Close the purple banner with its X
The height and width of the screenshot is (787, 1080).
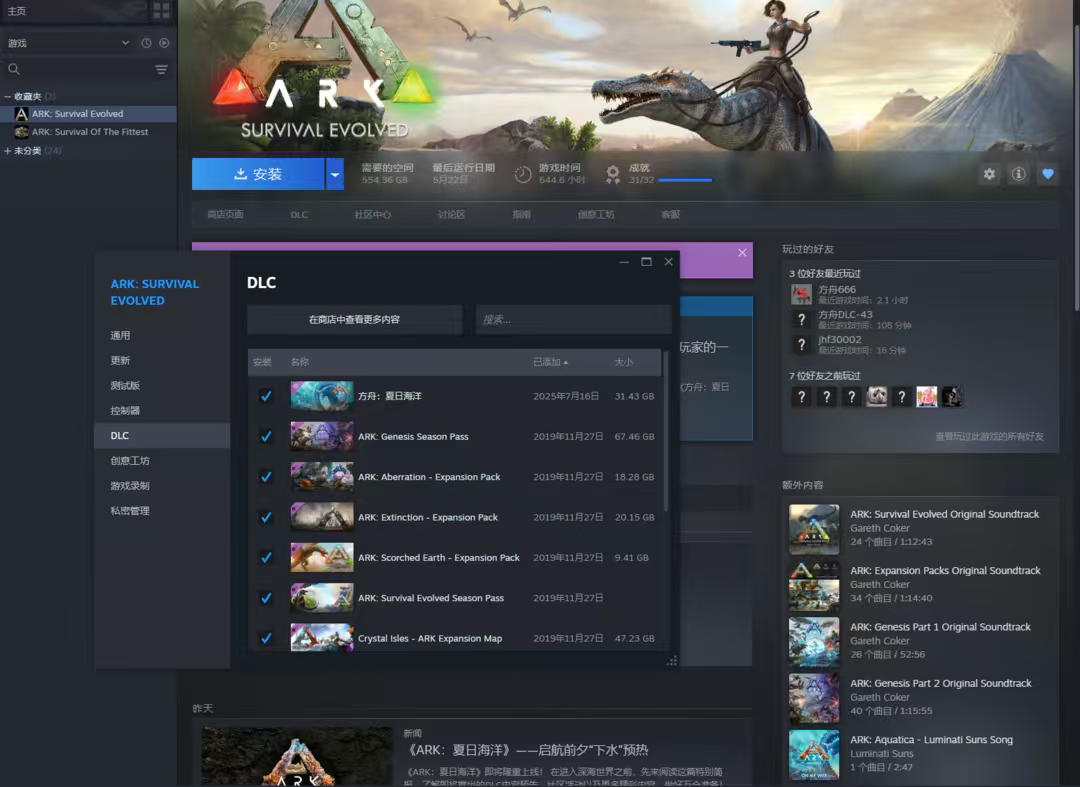pyautogui.click(x=742, y=253)
